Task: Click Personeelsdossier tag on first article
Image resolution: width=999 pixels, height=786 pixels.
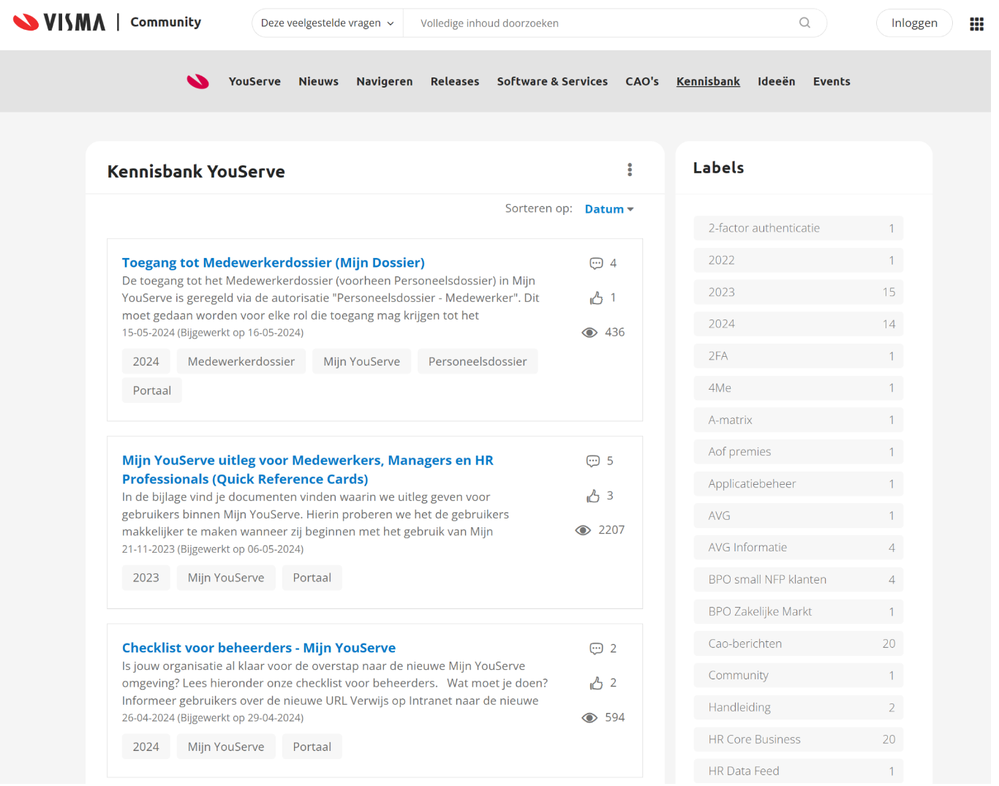Action: tap(477, 361)
